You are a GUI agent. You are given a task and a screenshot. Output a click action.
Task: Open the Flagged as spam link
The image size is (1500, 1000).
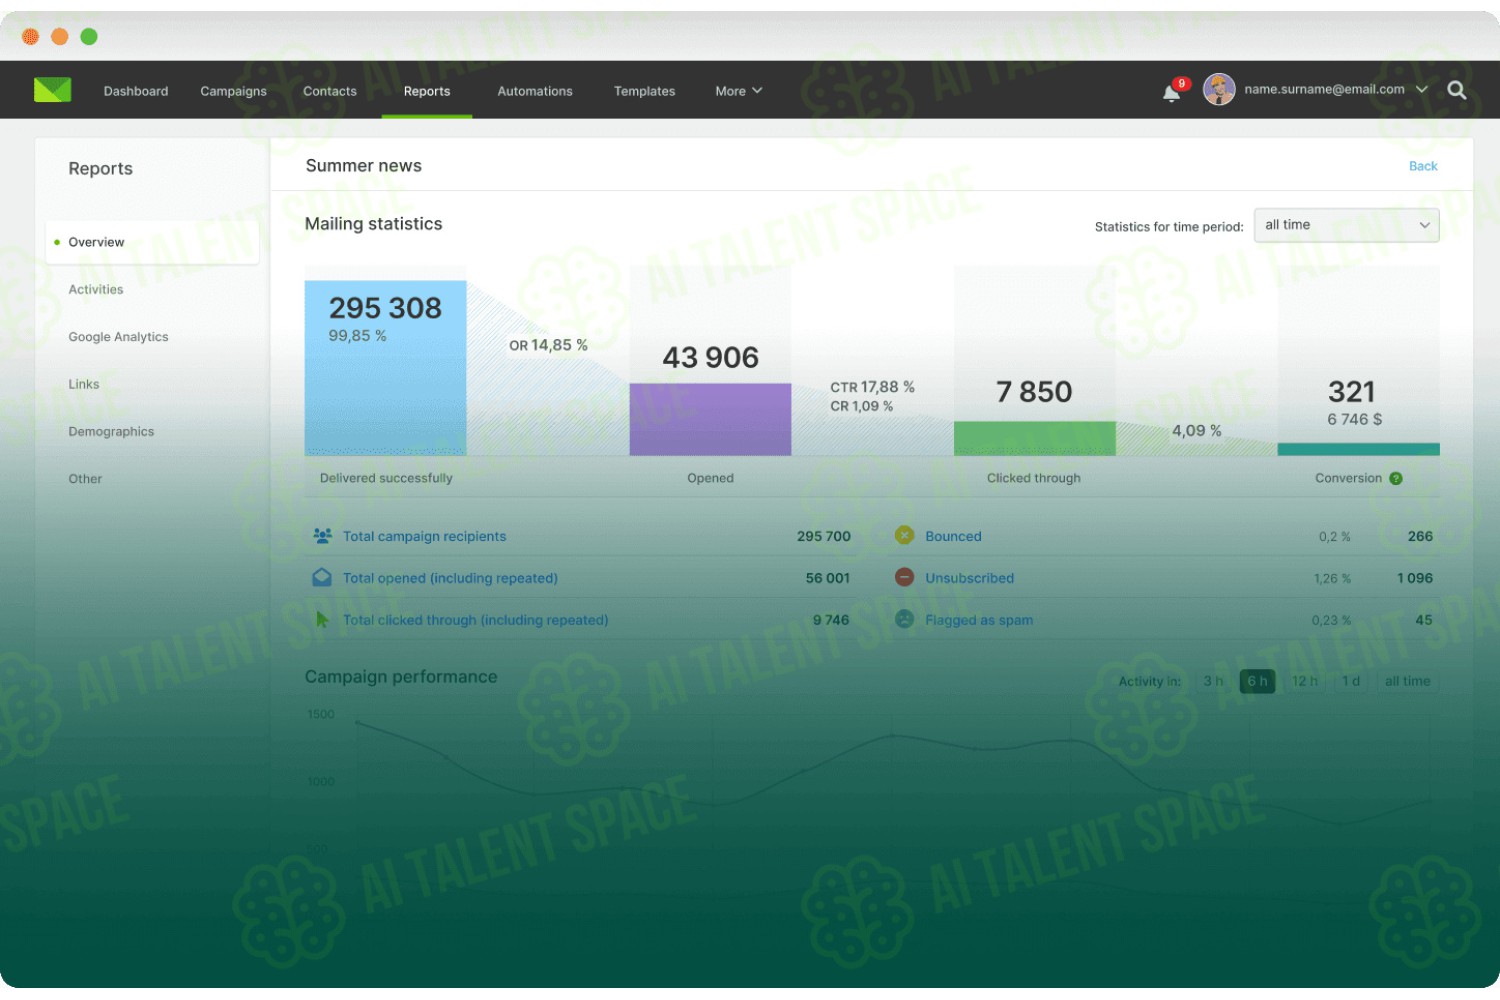click(979, 620)
